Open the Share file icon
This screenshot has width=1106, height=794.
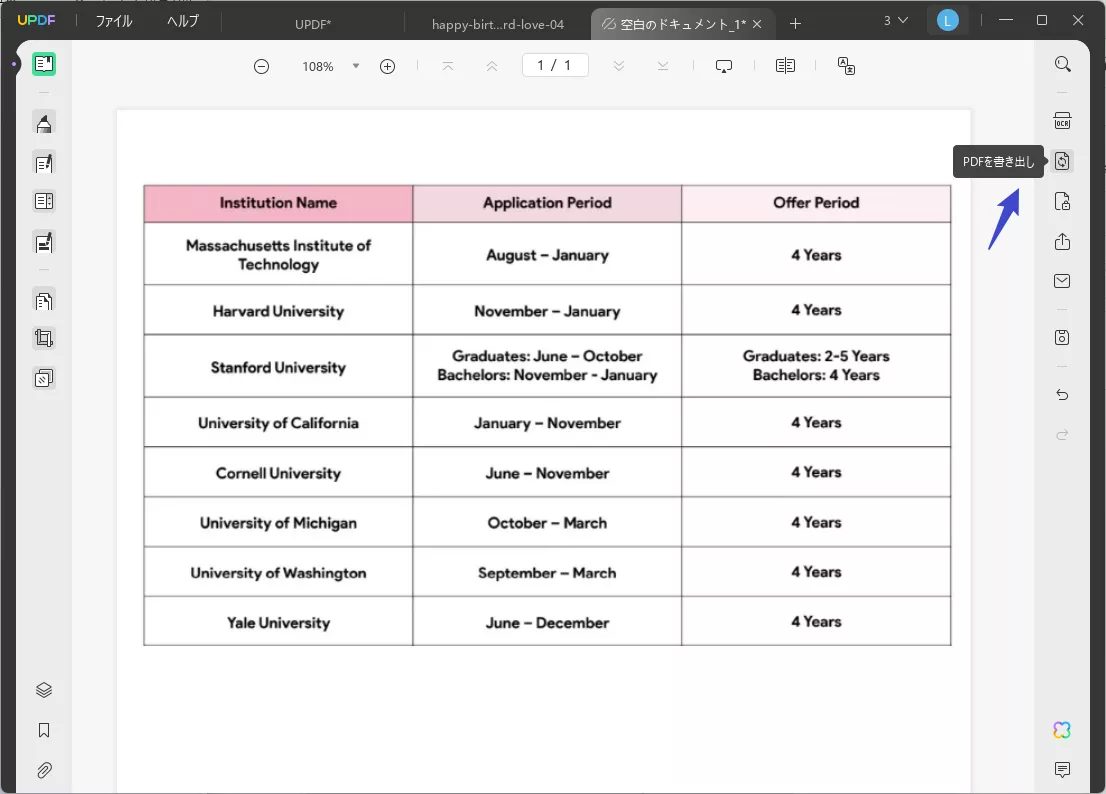click(x=1062, y=242)
